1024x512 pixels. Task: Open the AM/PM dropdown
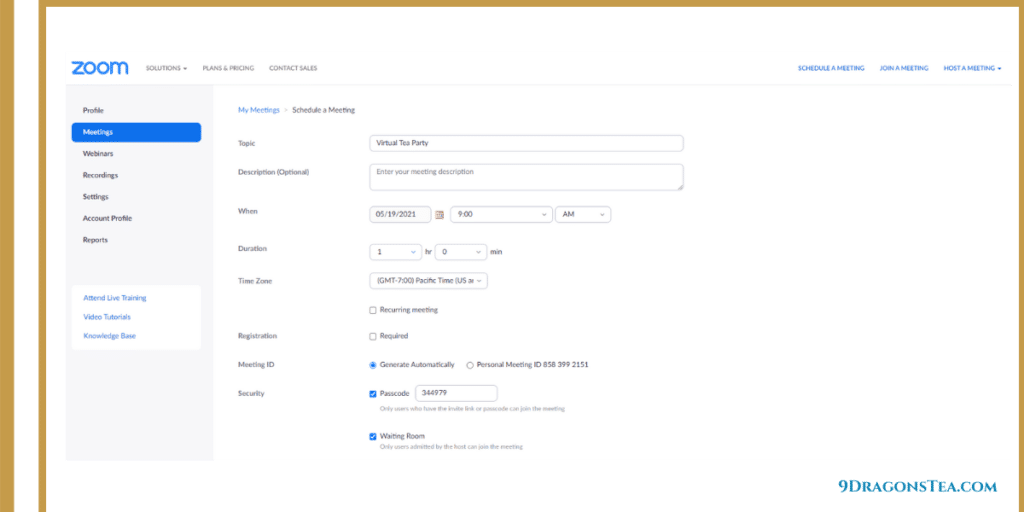[x=582, y=214]
